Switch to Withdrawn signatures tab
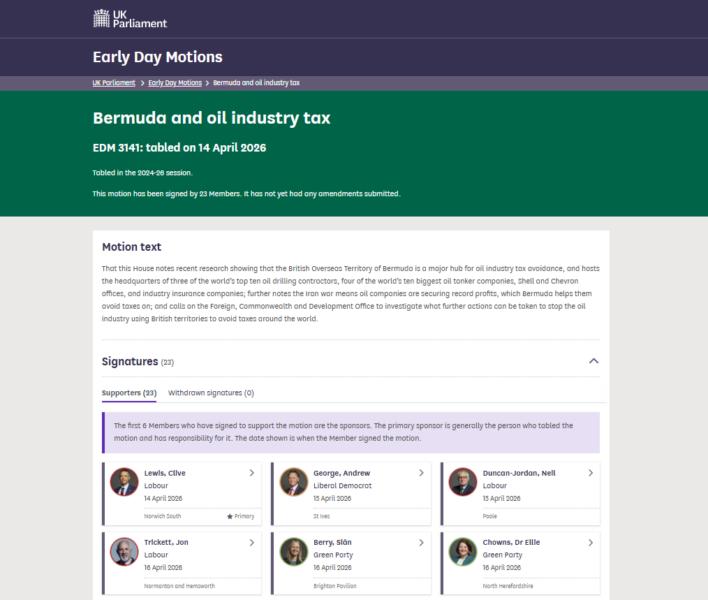Image resolution: width=708 pixels, height=600 pixels. pos(211,393)
